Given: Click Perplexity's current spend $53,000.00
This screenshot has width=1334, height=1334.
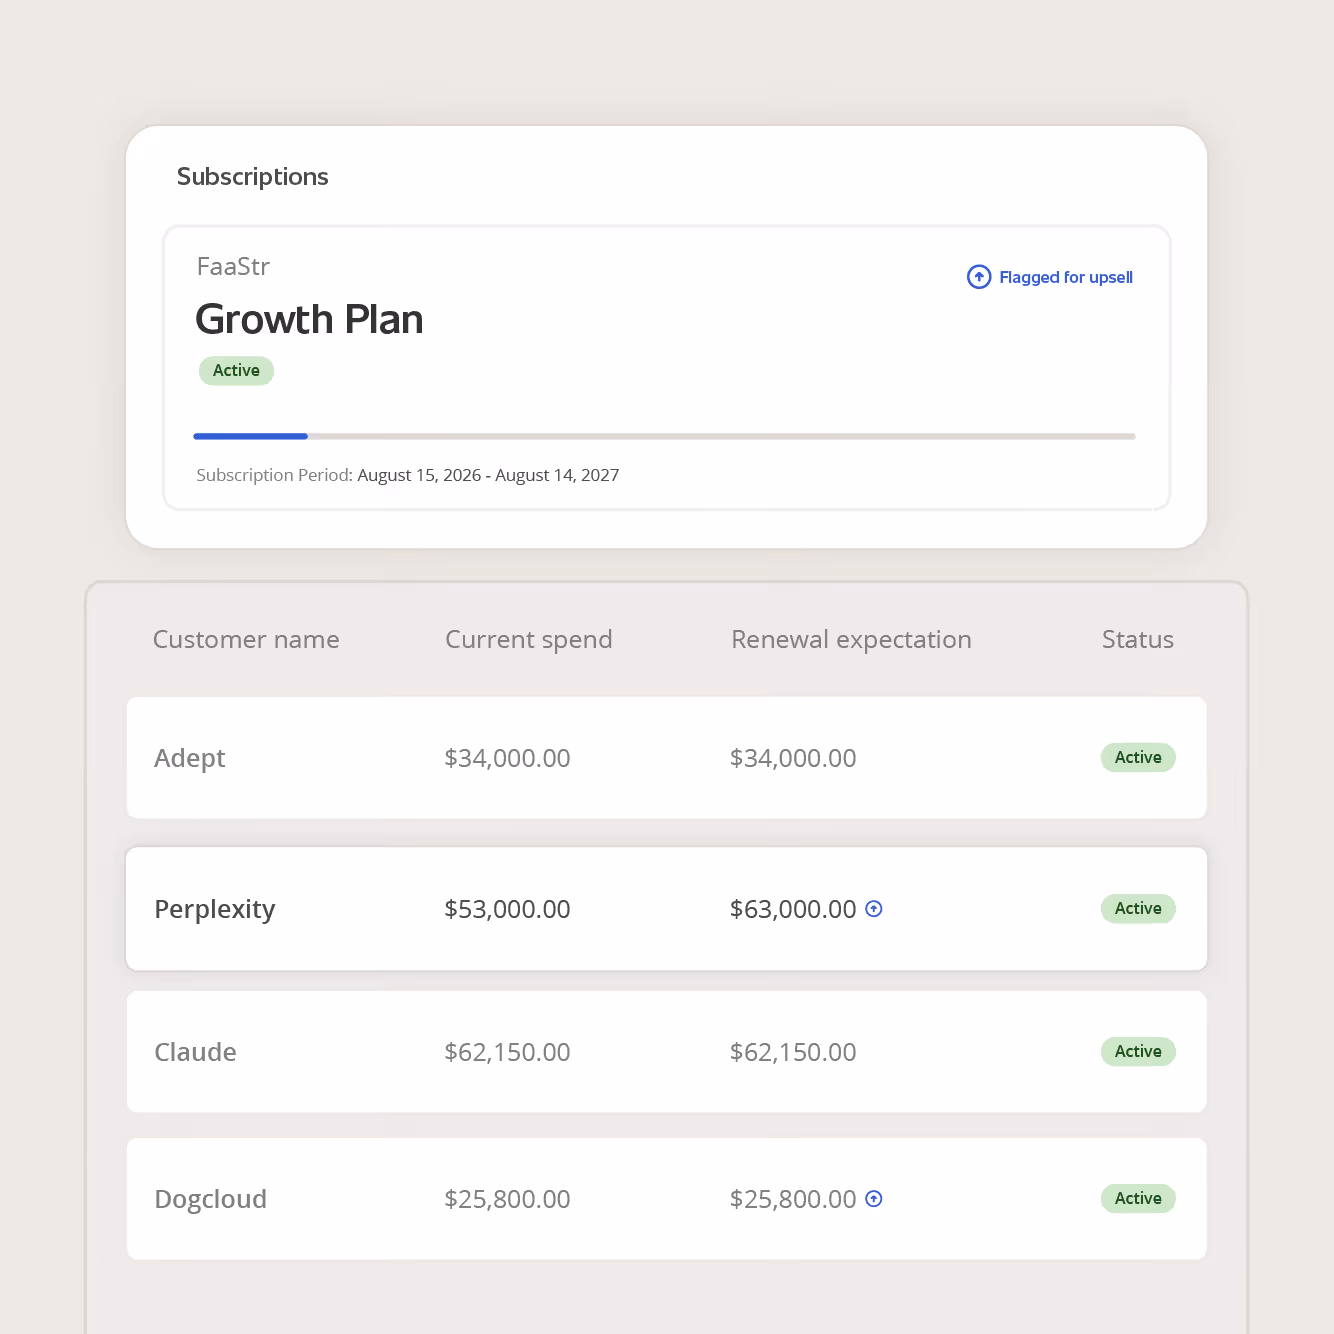Looking at the screenshot, I should click(x=507, y=909).
